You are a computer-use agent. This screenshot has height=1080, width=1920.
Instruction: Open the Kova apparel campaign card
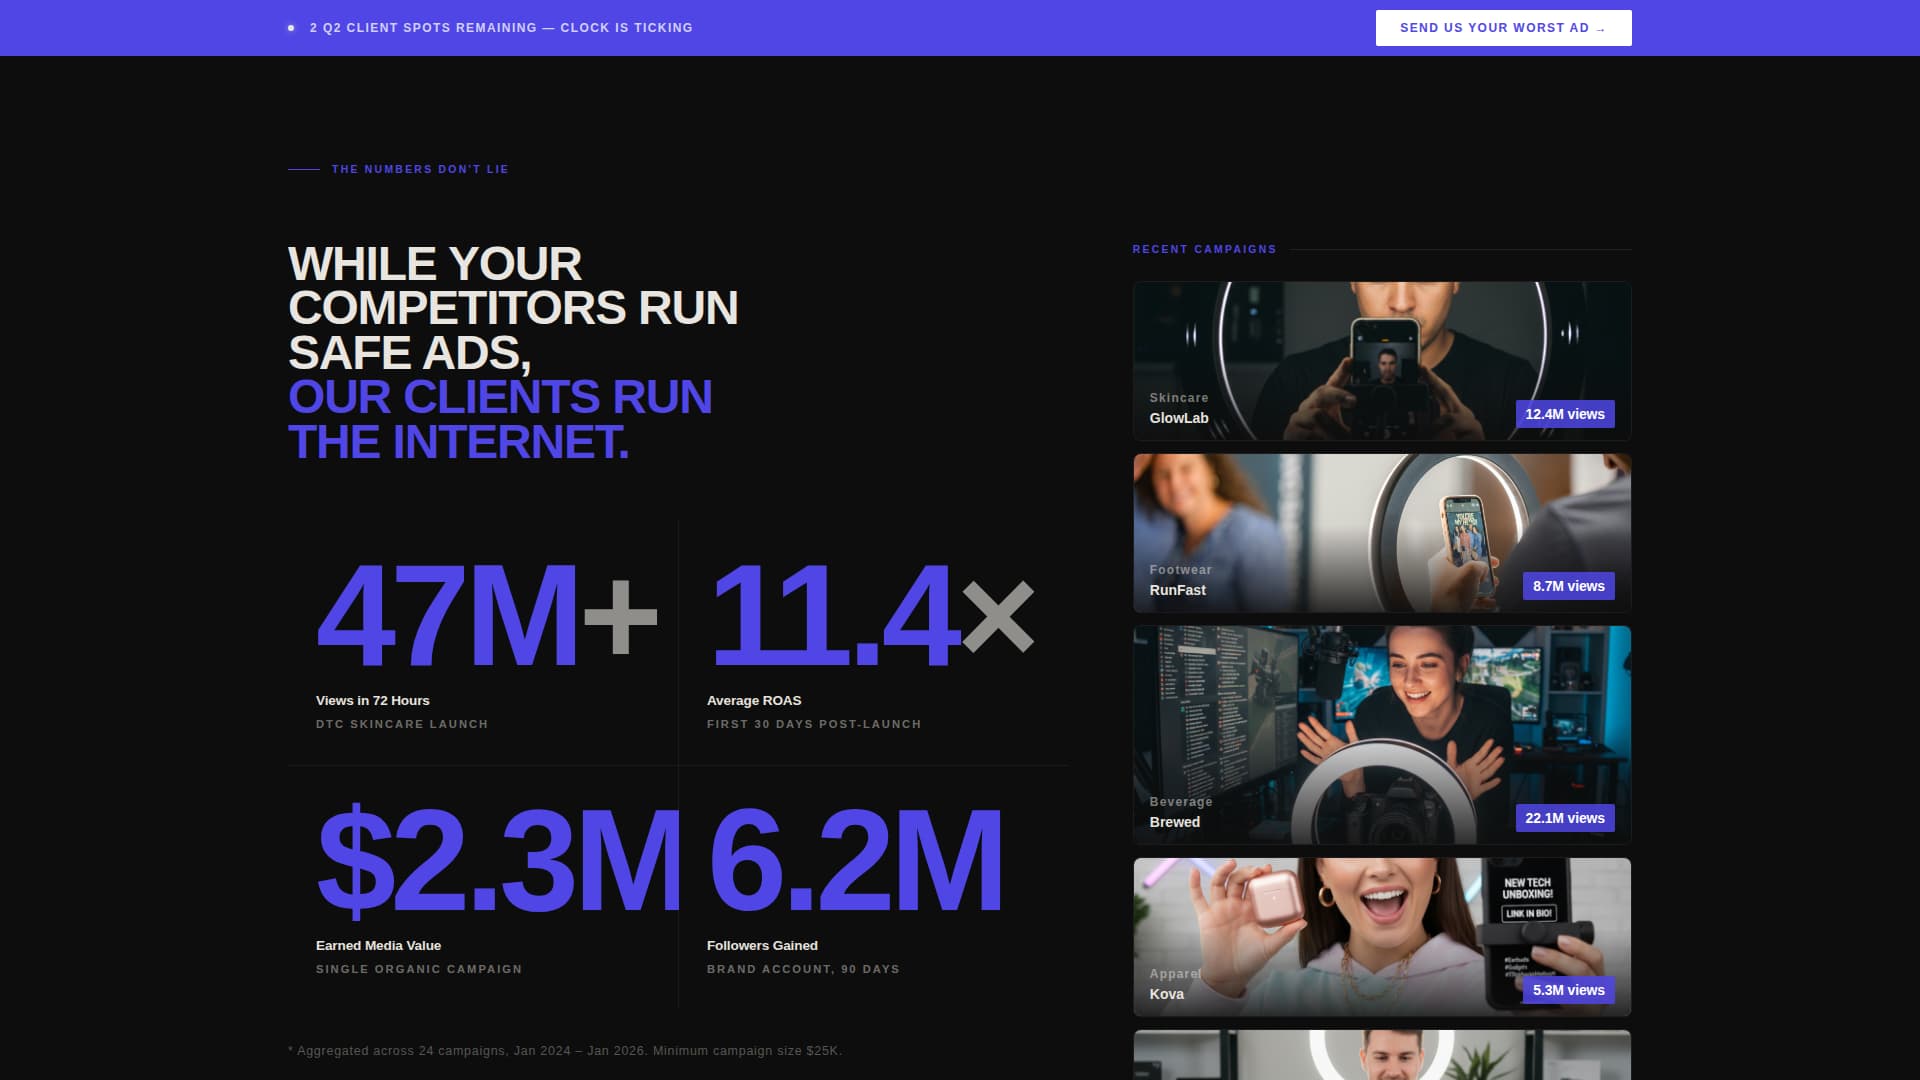point(1380,936)
